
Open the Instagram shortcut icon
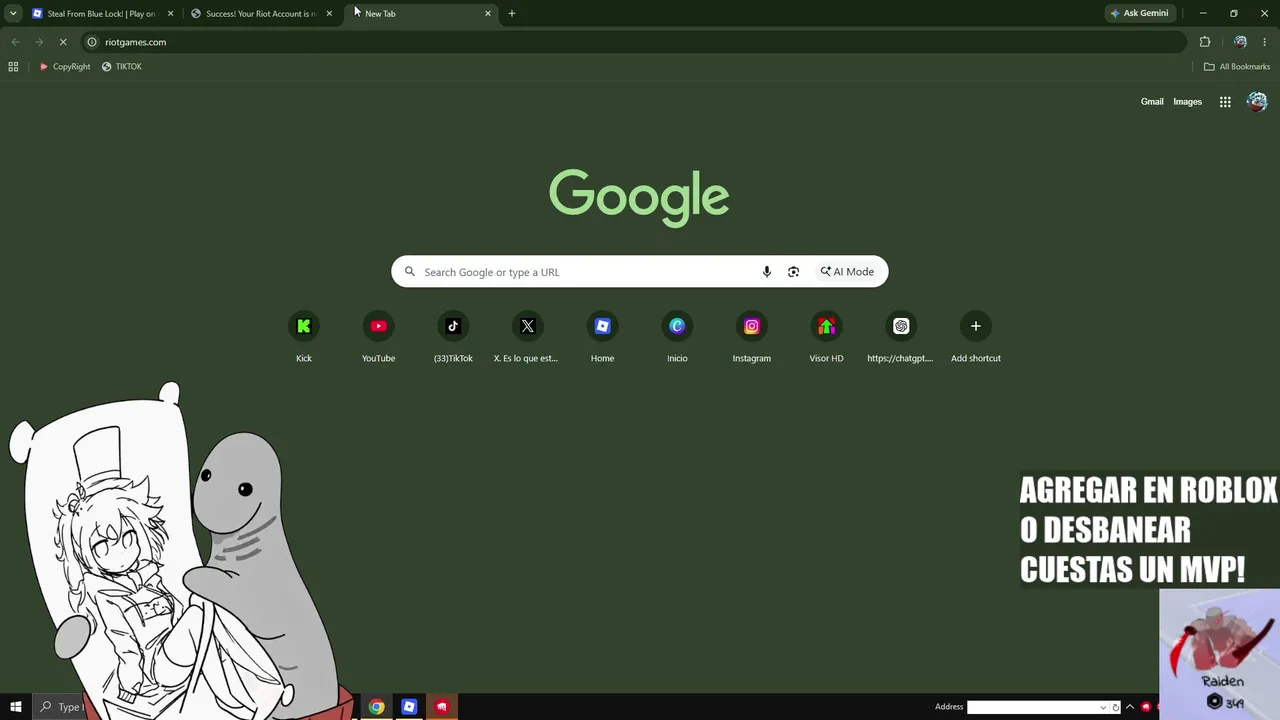(752, 326)
